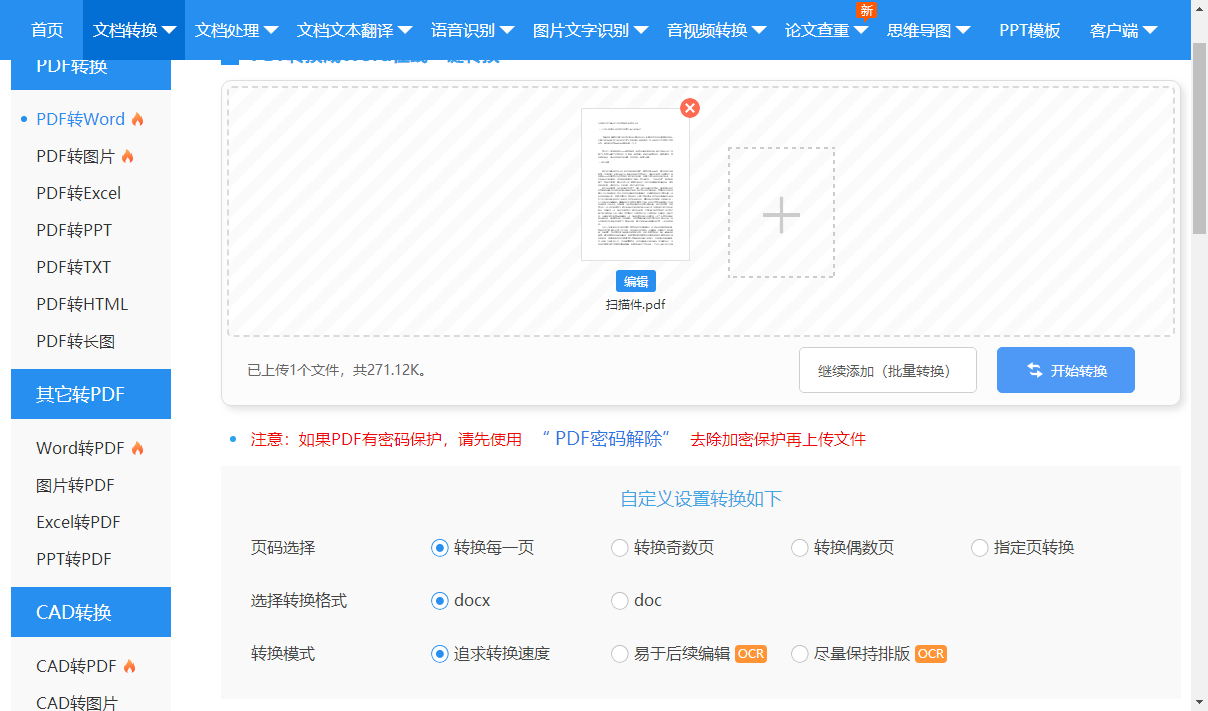The height and width of the screenshot is (711, 1208).
Task: Open PPT转PDF in sidebar
Action: click(x=74, y=559)
